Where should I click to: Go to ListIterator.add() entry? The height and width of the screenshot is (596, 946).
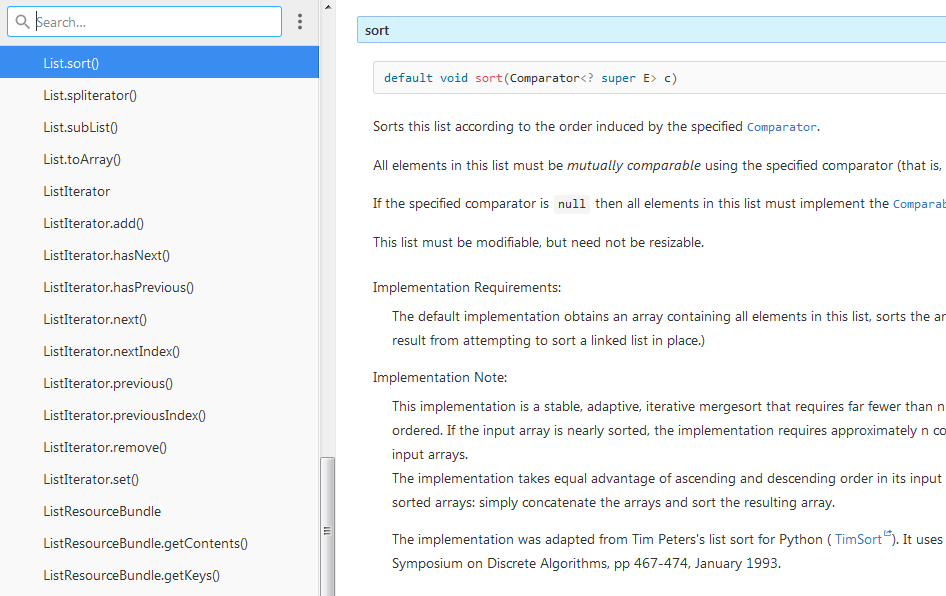point(93,223)
